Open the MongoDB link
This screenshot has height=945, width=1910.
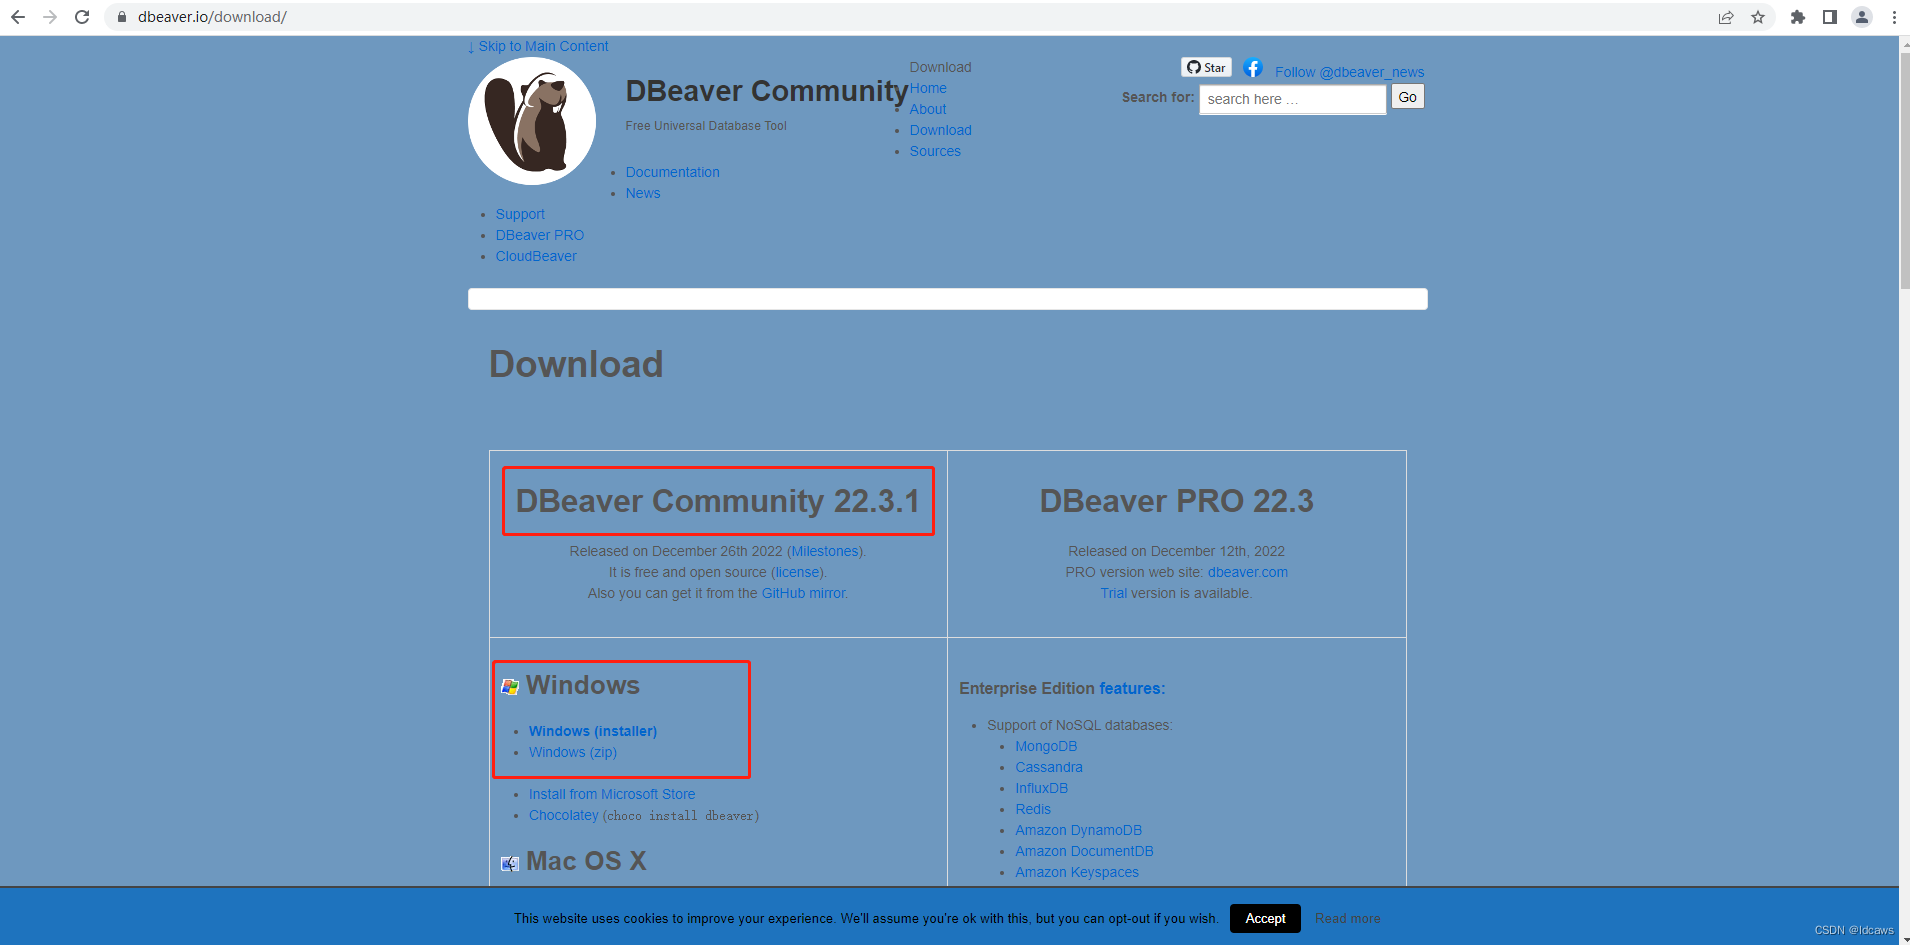coord(1046,746)
